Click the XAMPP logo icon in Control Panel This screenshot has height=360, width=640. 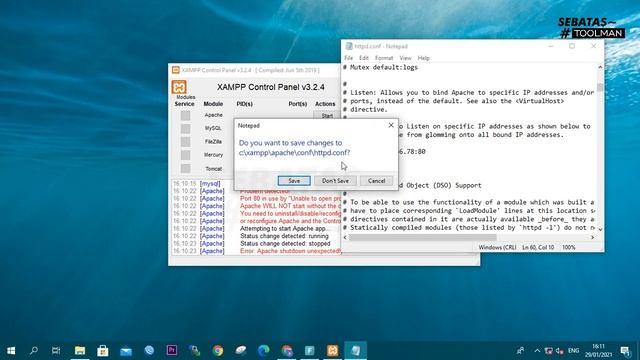coord(179,87)
